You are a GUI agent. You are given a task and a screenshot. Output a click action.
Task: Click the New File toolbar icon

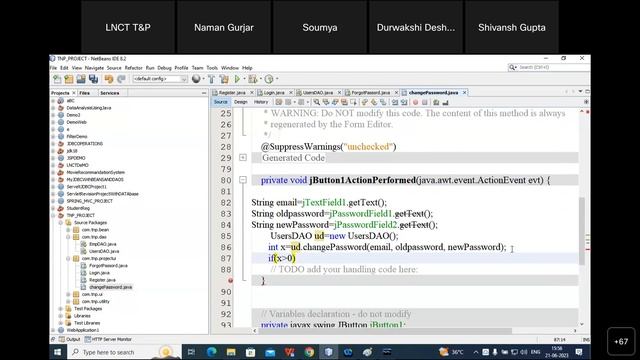point(57,79)
